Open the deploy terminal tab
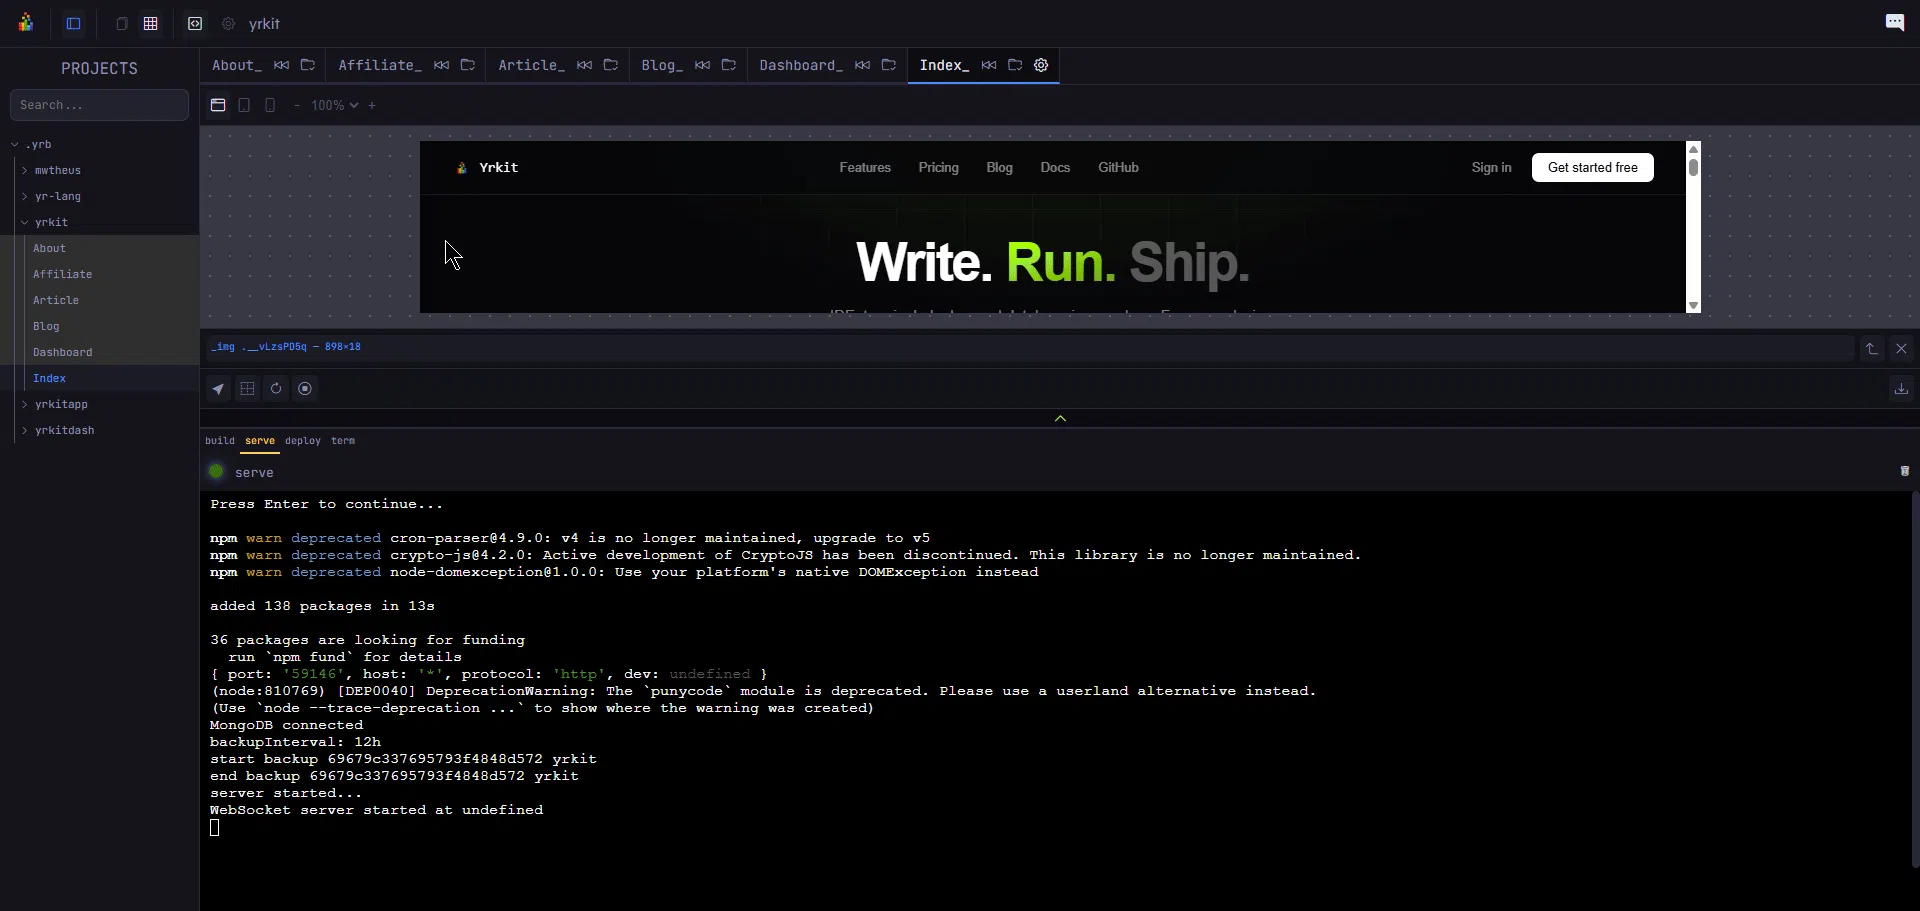Screen dimensions: 1920x911 303,441
